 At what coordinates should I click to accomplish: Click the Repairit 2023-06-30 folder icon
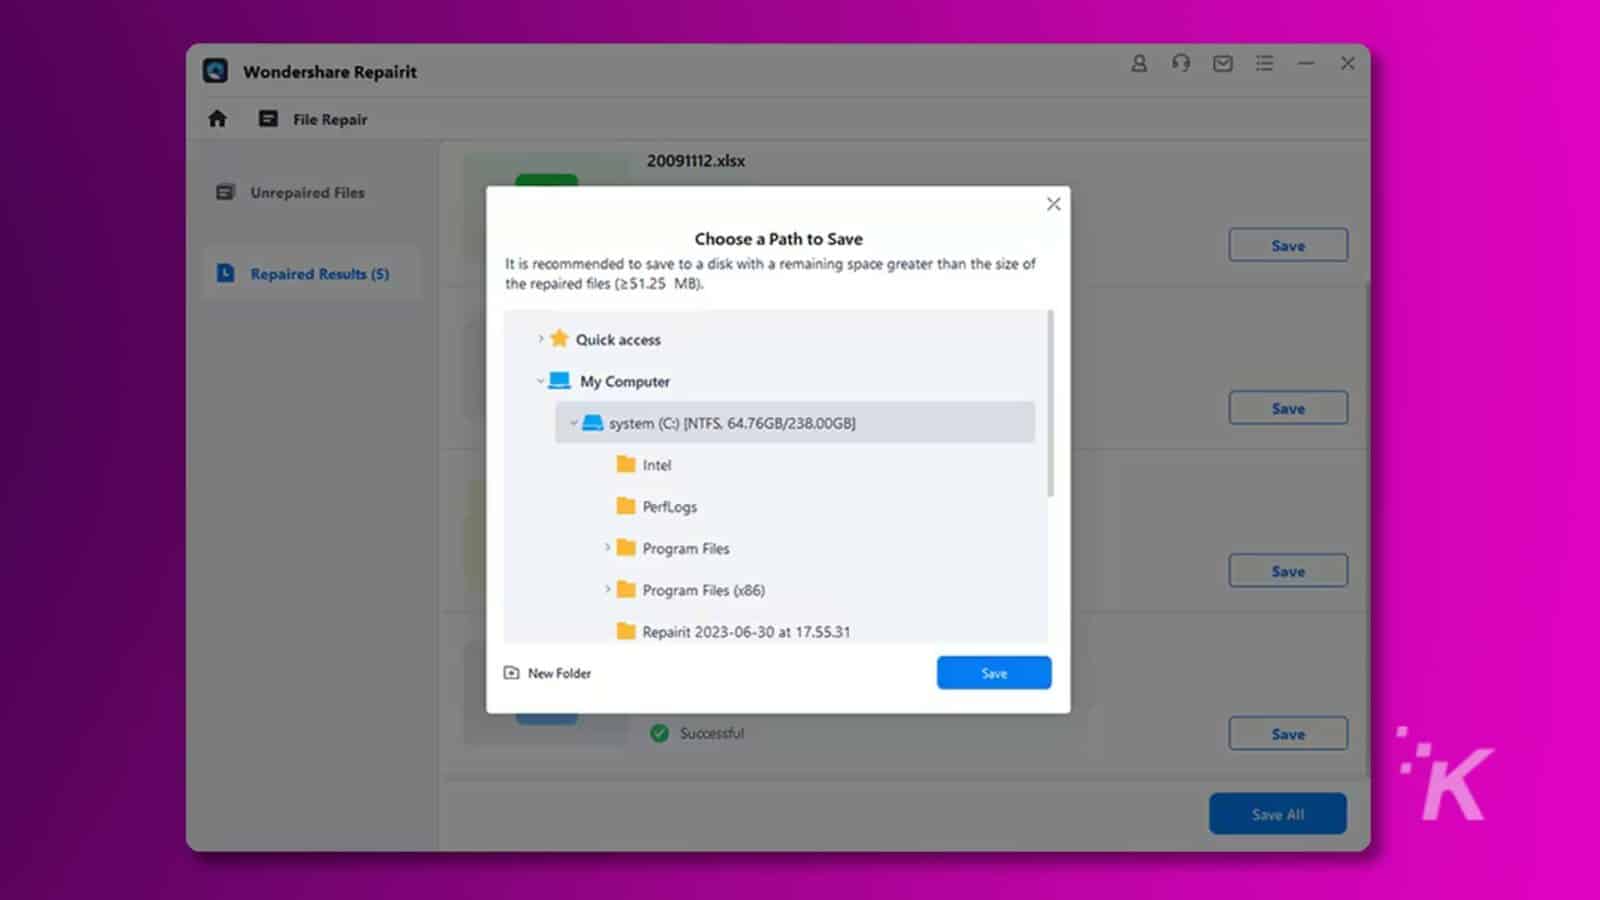[626, 631]
